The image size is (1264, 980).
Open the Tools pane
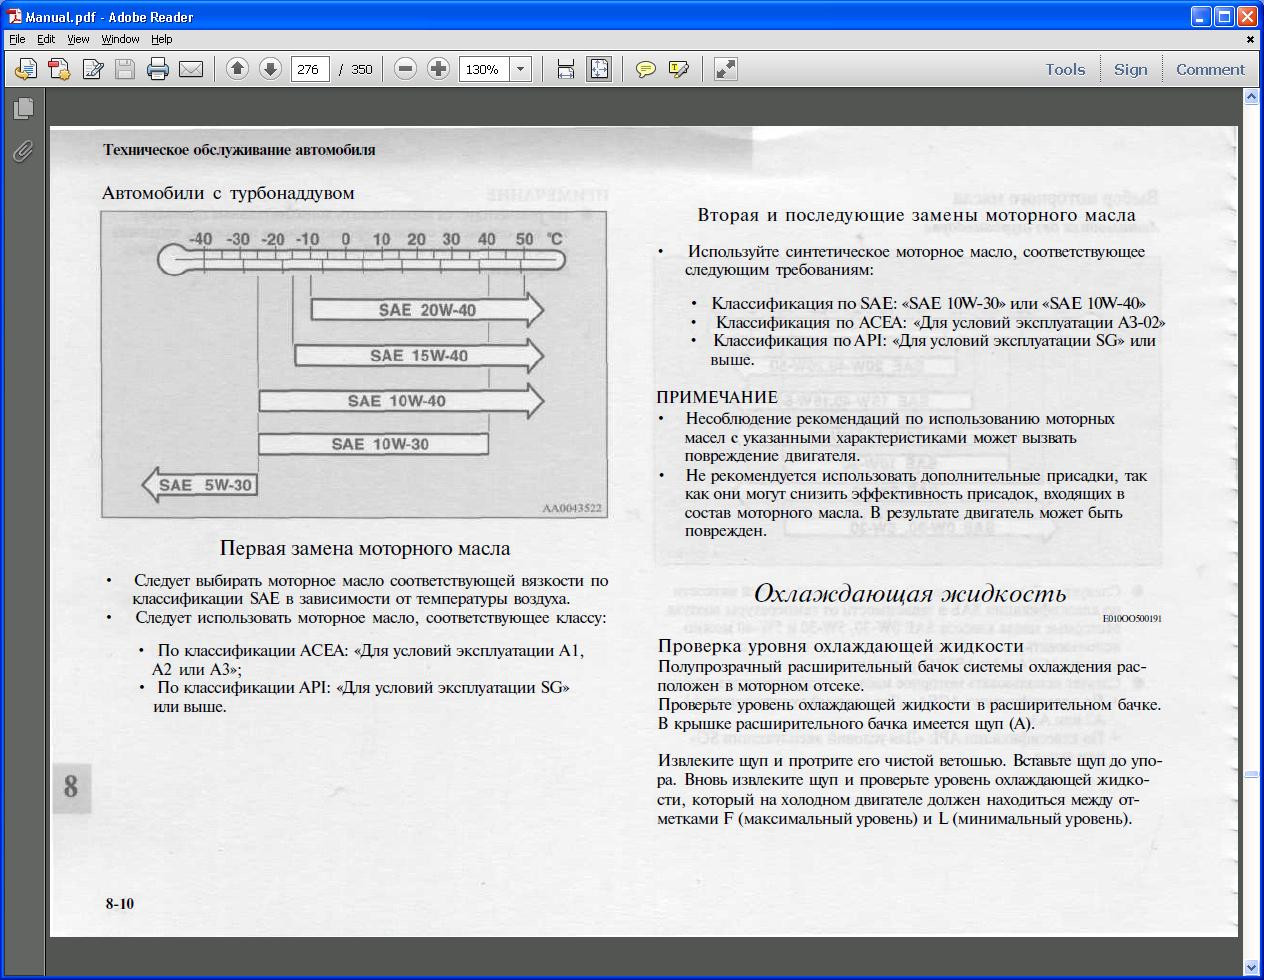pyautogui.click(x=1065, y=69)
